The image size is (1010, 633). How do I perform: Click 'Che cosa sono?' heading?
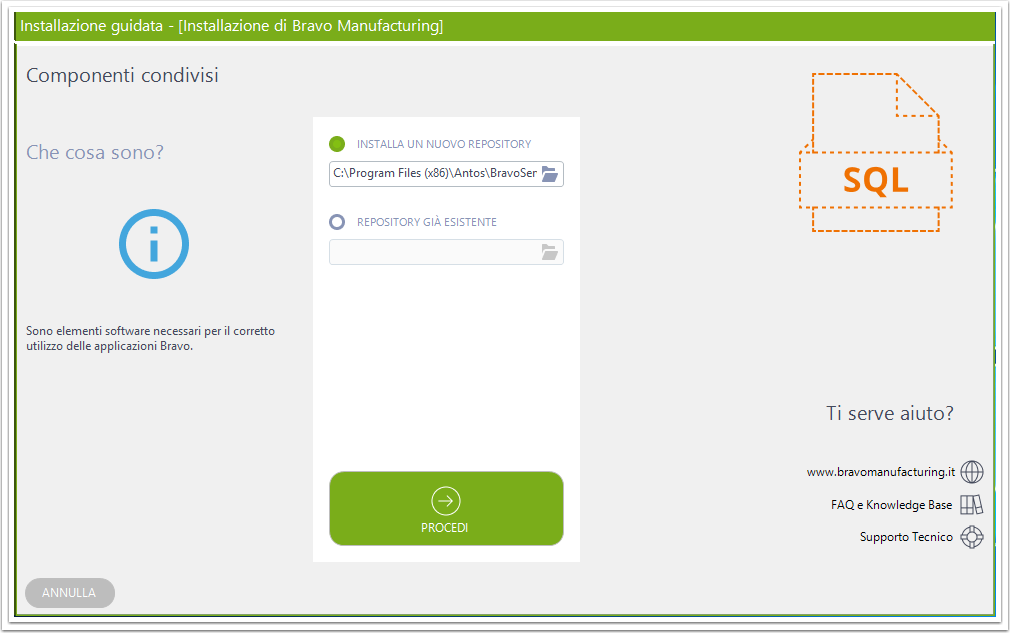(x=95, y=153)
